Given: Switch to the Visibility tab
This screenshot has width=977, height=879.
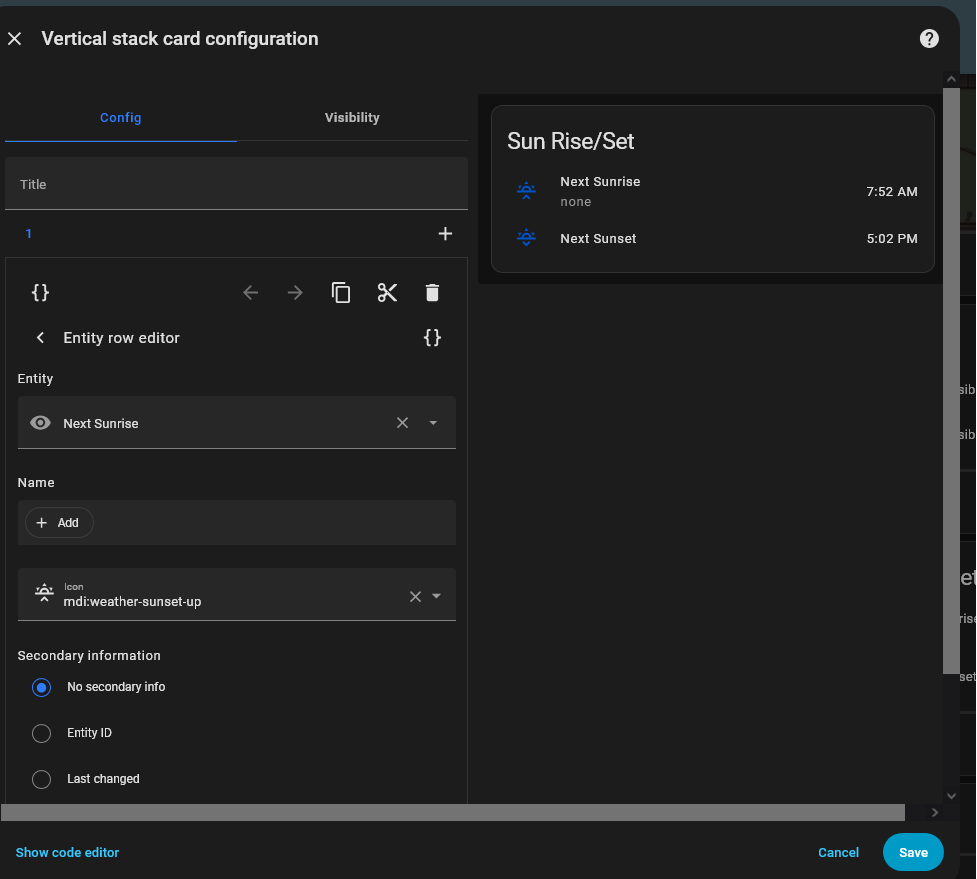Looking at the screenshot, I should [352, 118].
